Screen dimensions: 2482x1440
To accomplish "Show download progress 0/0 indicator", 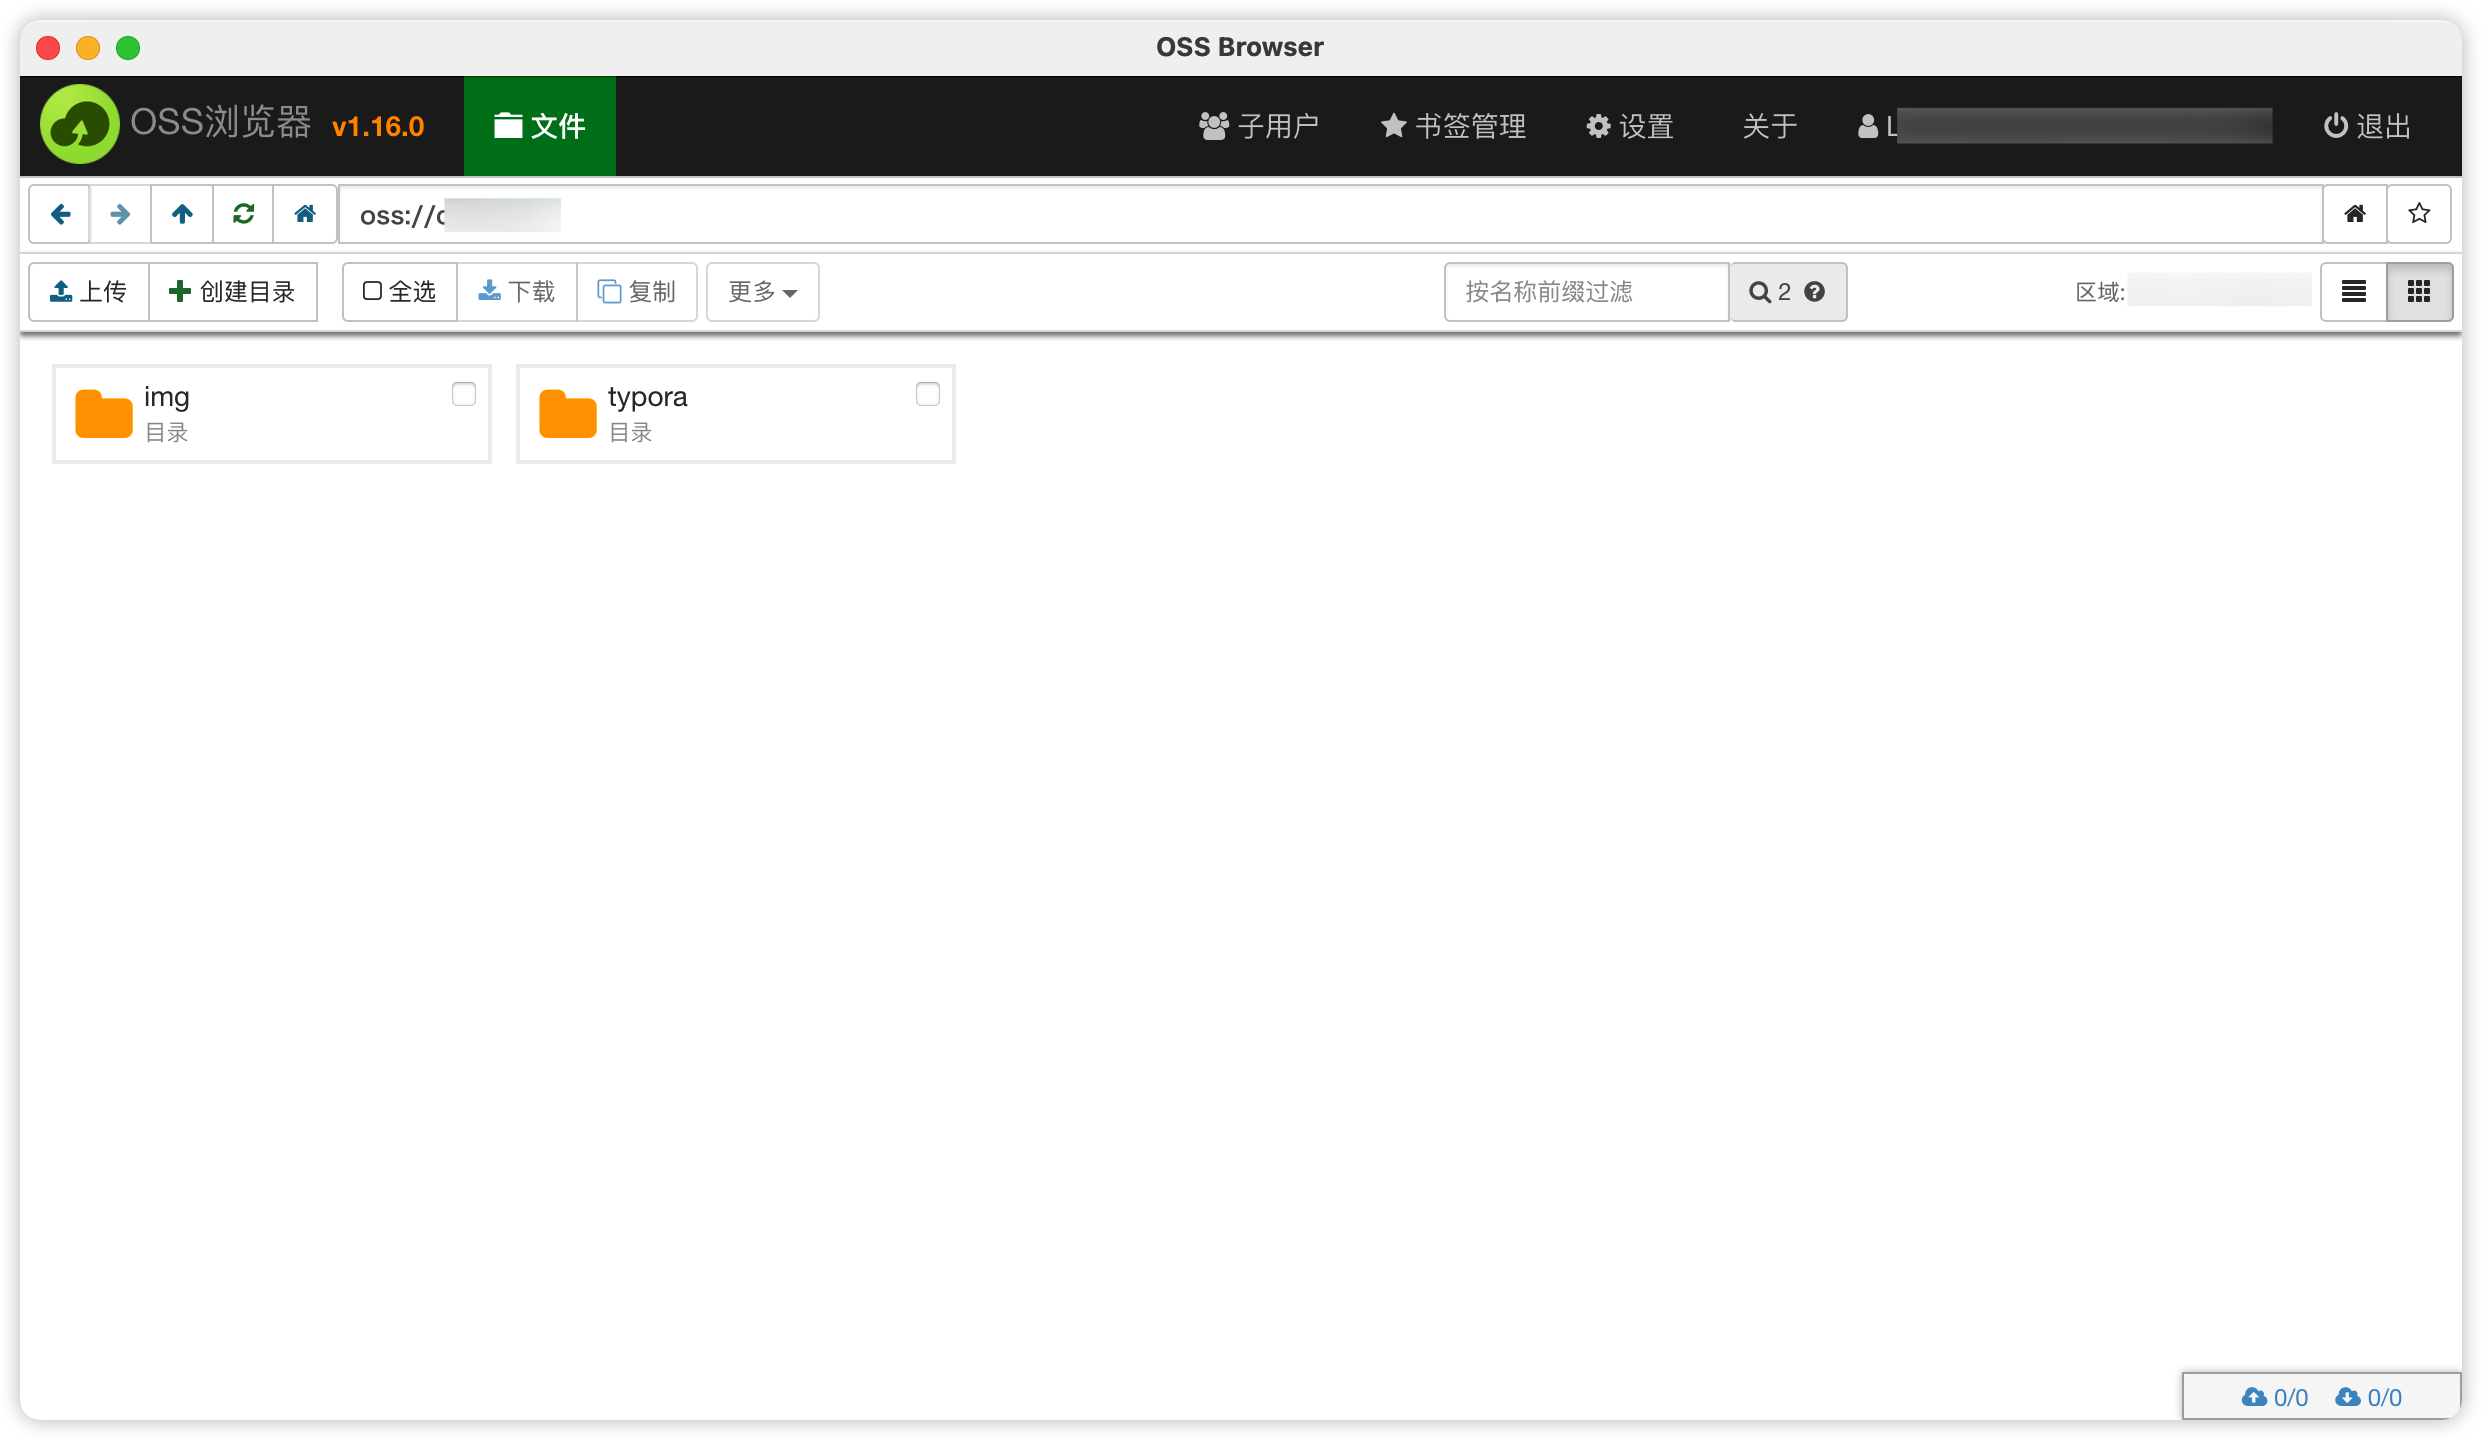I will (x=2369, y=1397).
